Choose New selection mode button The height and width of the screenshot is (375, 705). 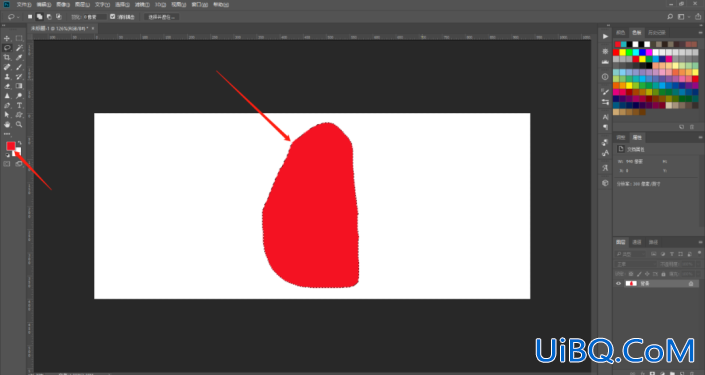point(30,17)
